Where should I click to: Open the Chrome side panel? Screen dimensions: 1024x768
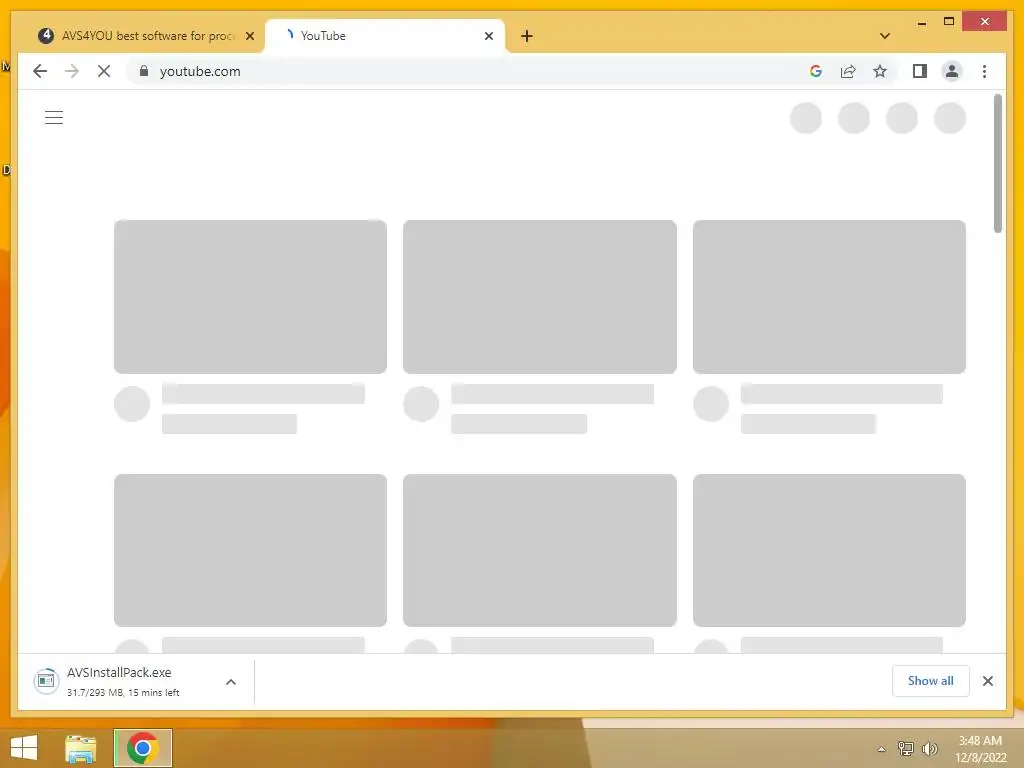pyautogui.click(x=920, y=71)
